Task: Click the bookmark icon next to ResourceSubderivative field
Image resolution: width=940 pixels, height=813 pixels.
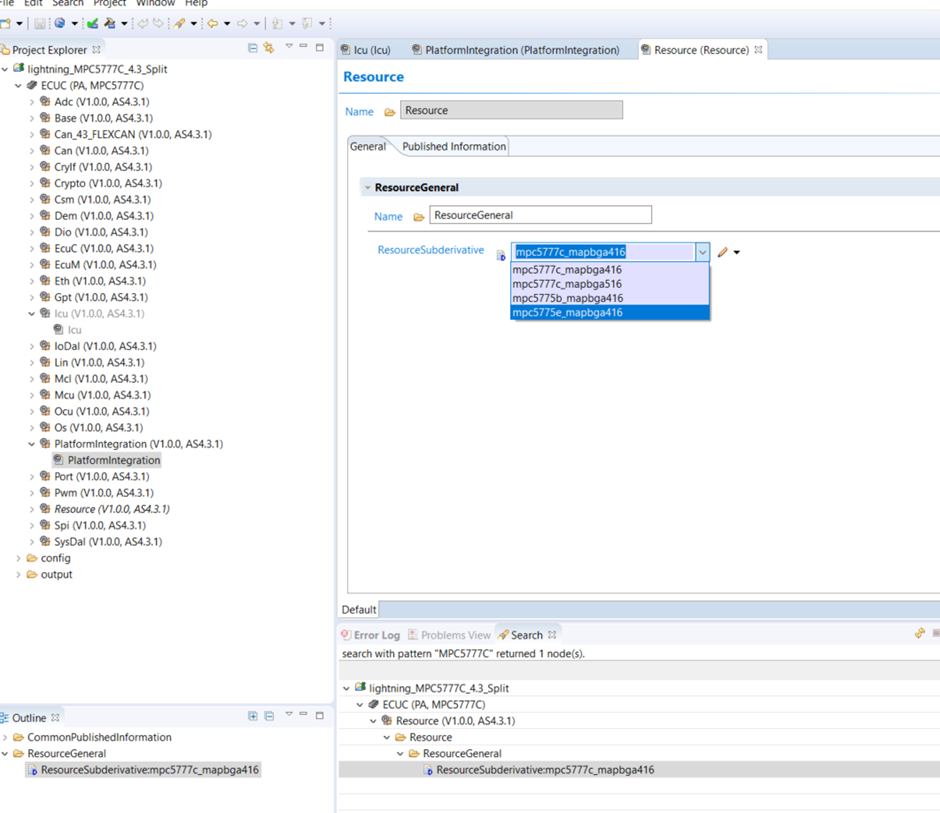Action: [x=500, y=254]
